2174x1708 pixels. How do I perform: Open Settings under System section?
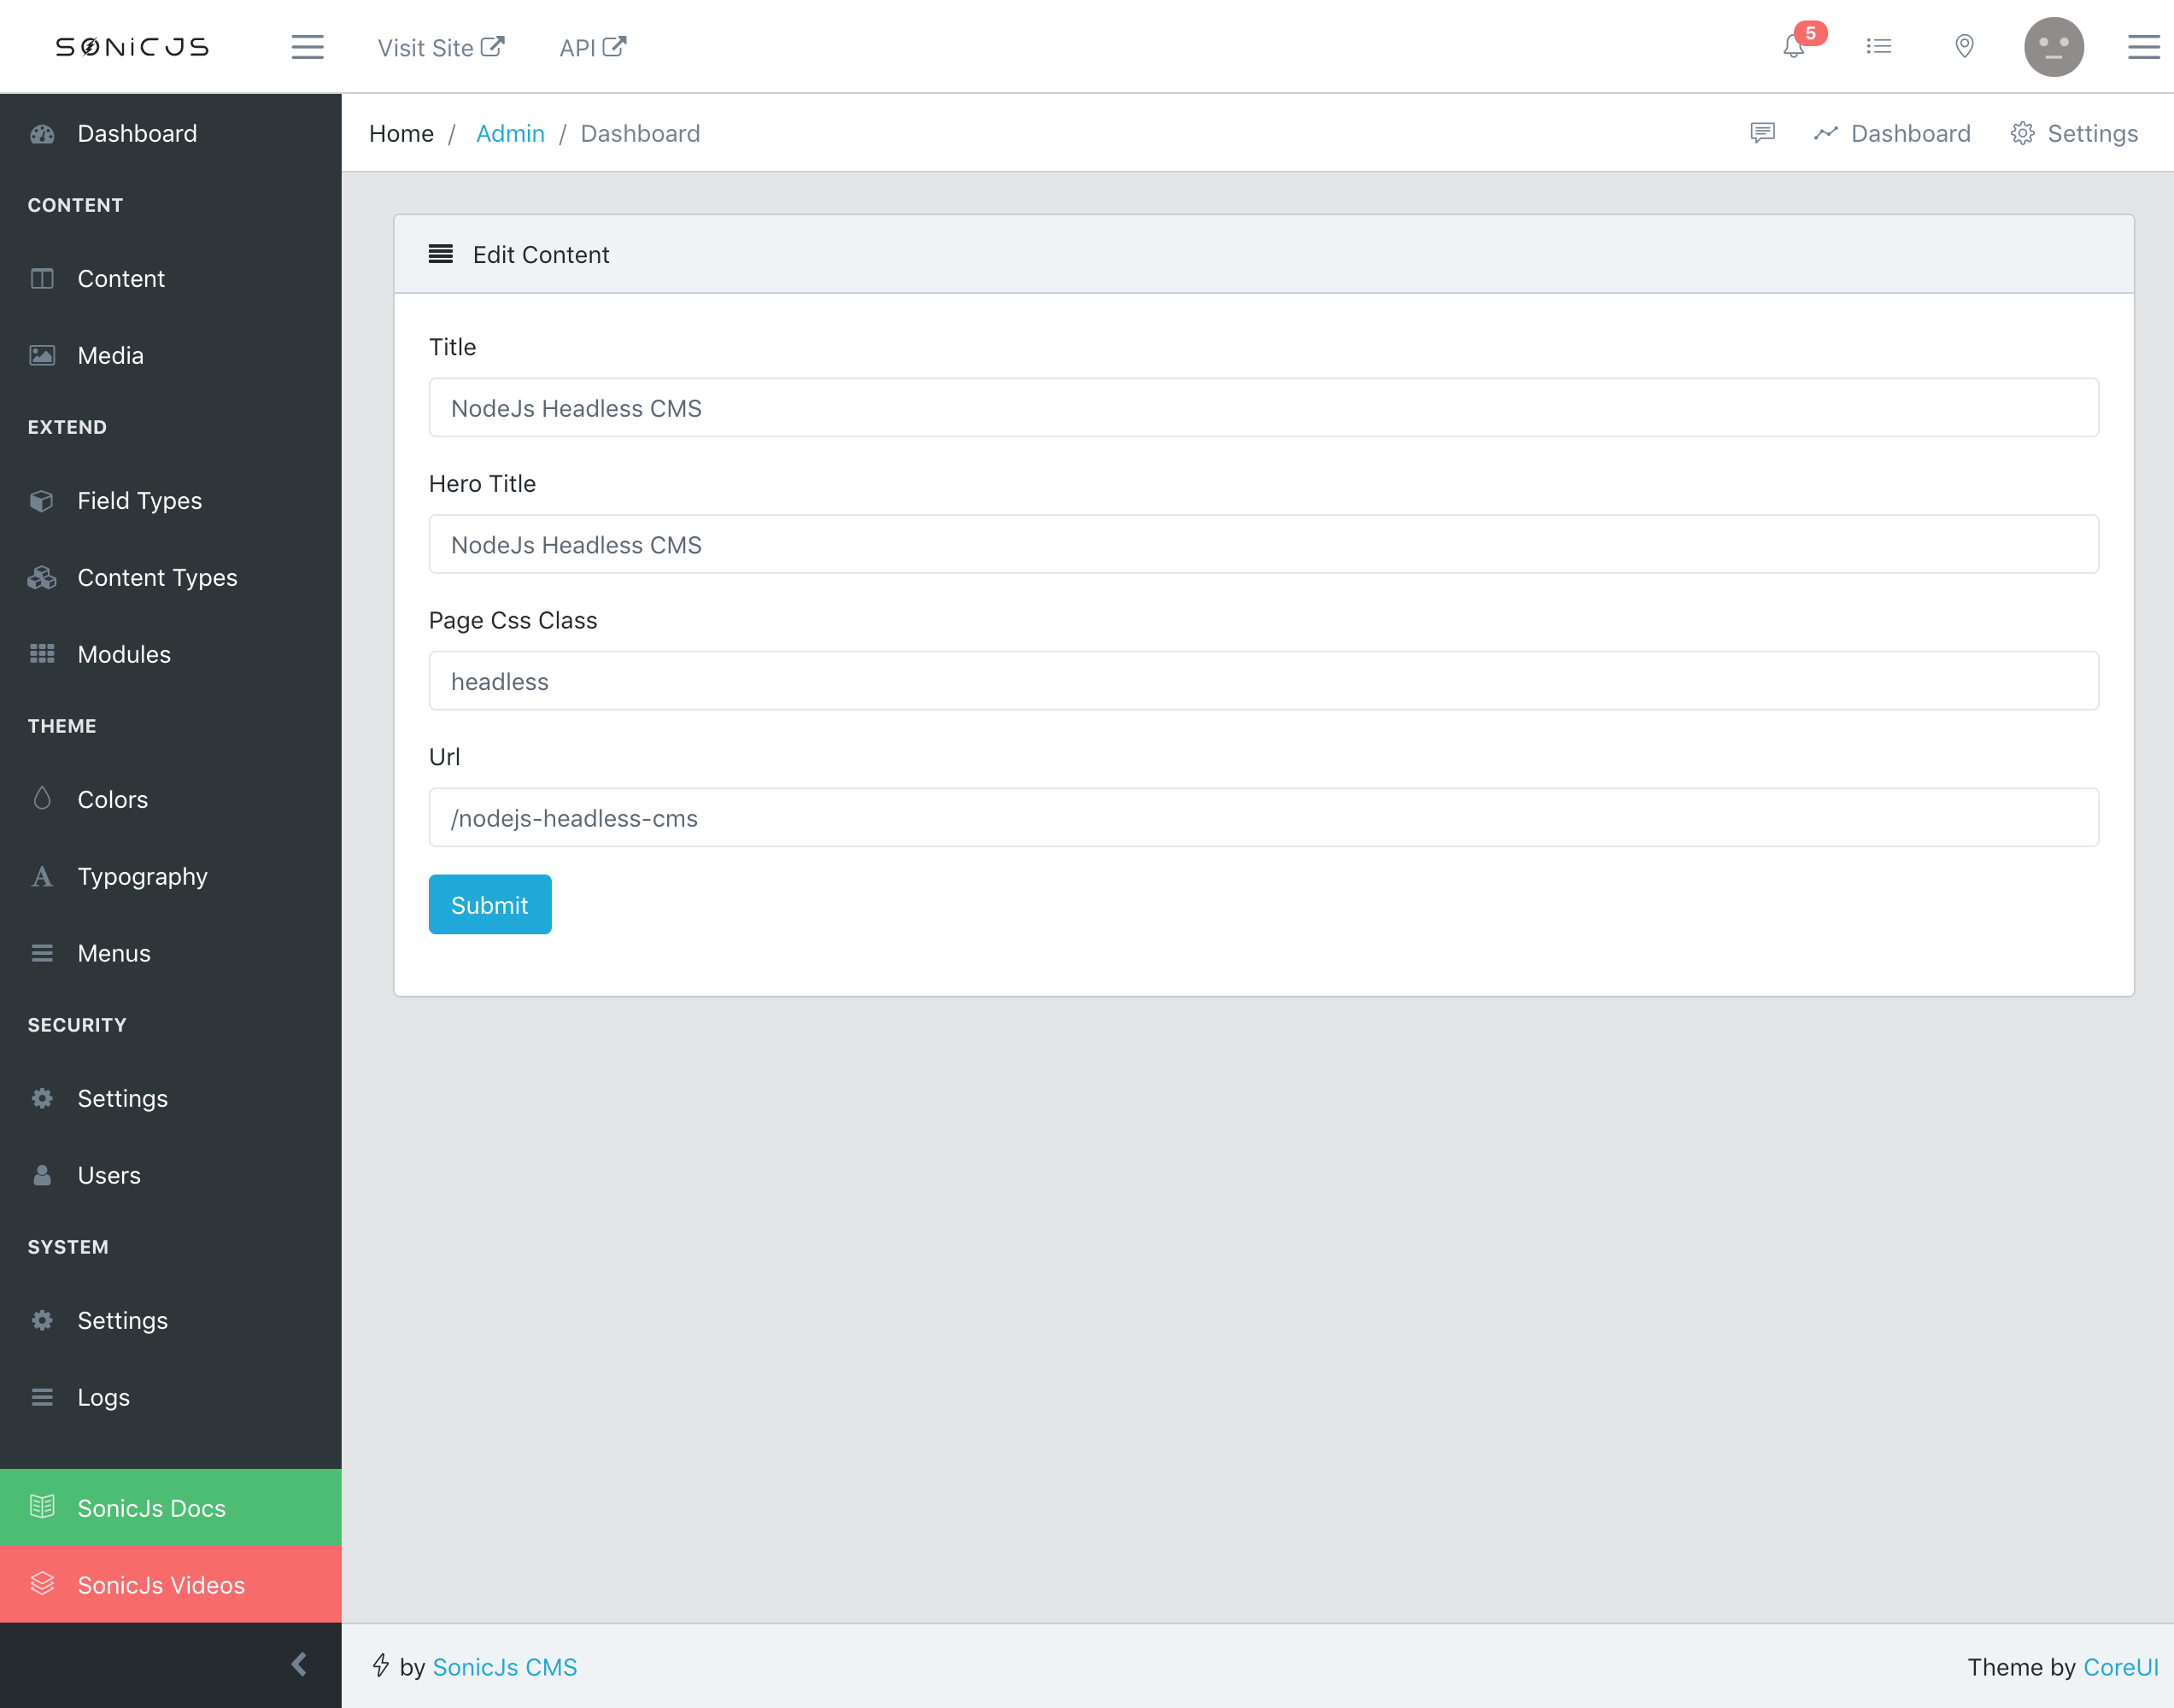pos(171,1320)
